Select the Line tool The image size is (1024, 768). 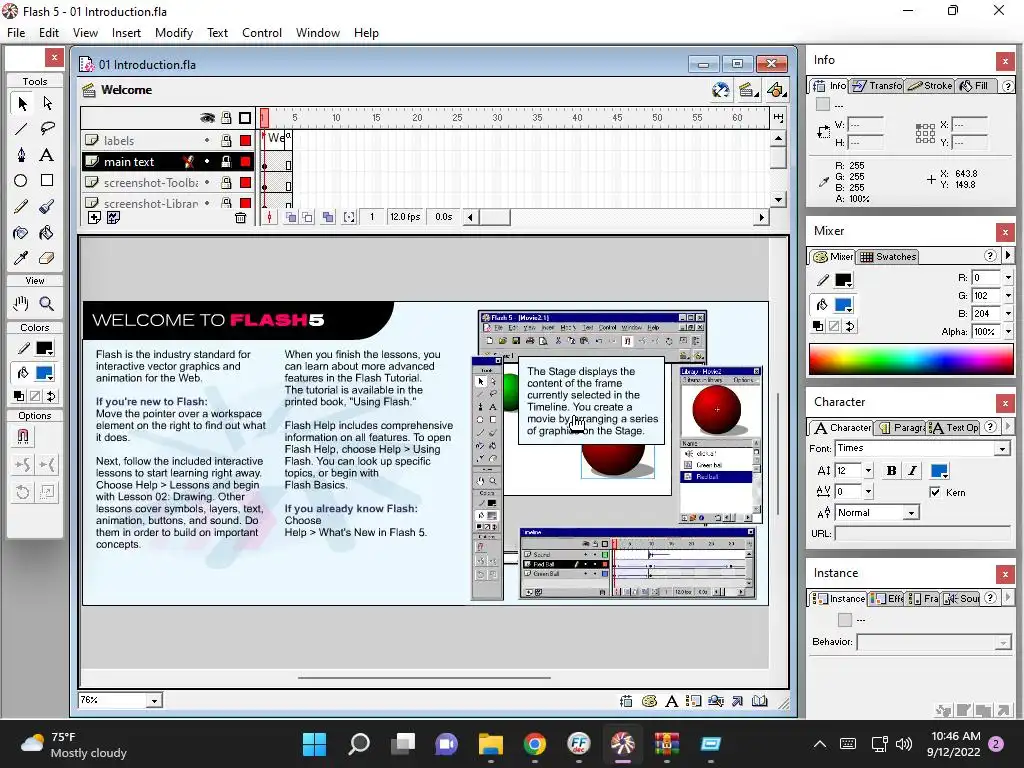[x=22, y=129]
